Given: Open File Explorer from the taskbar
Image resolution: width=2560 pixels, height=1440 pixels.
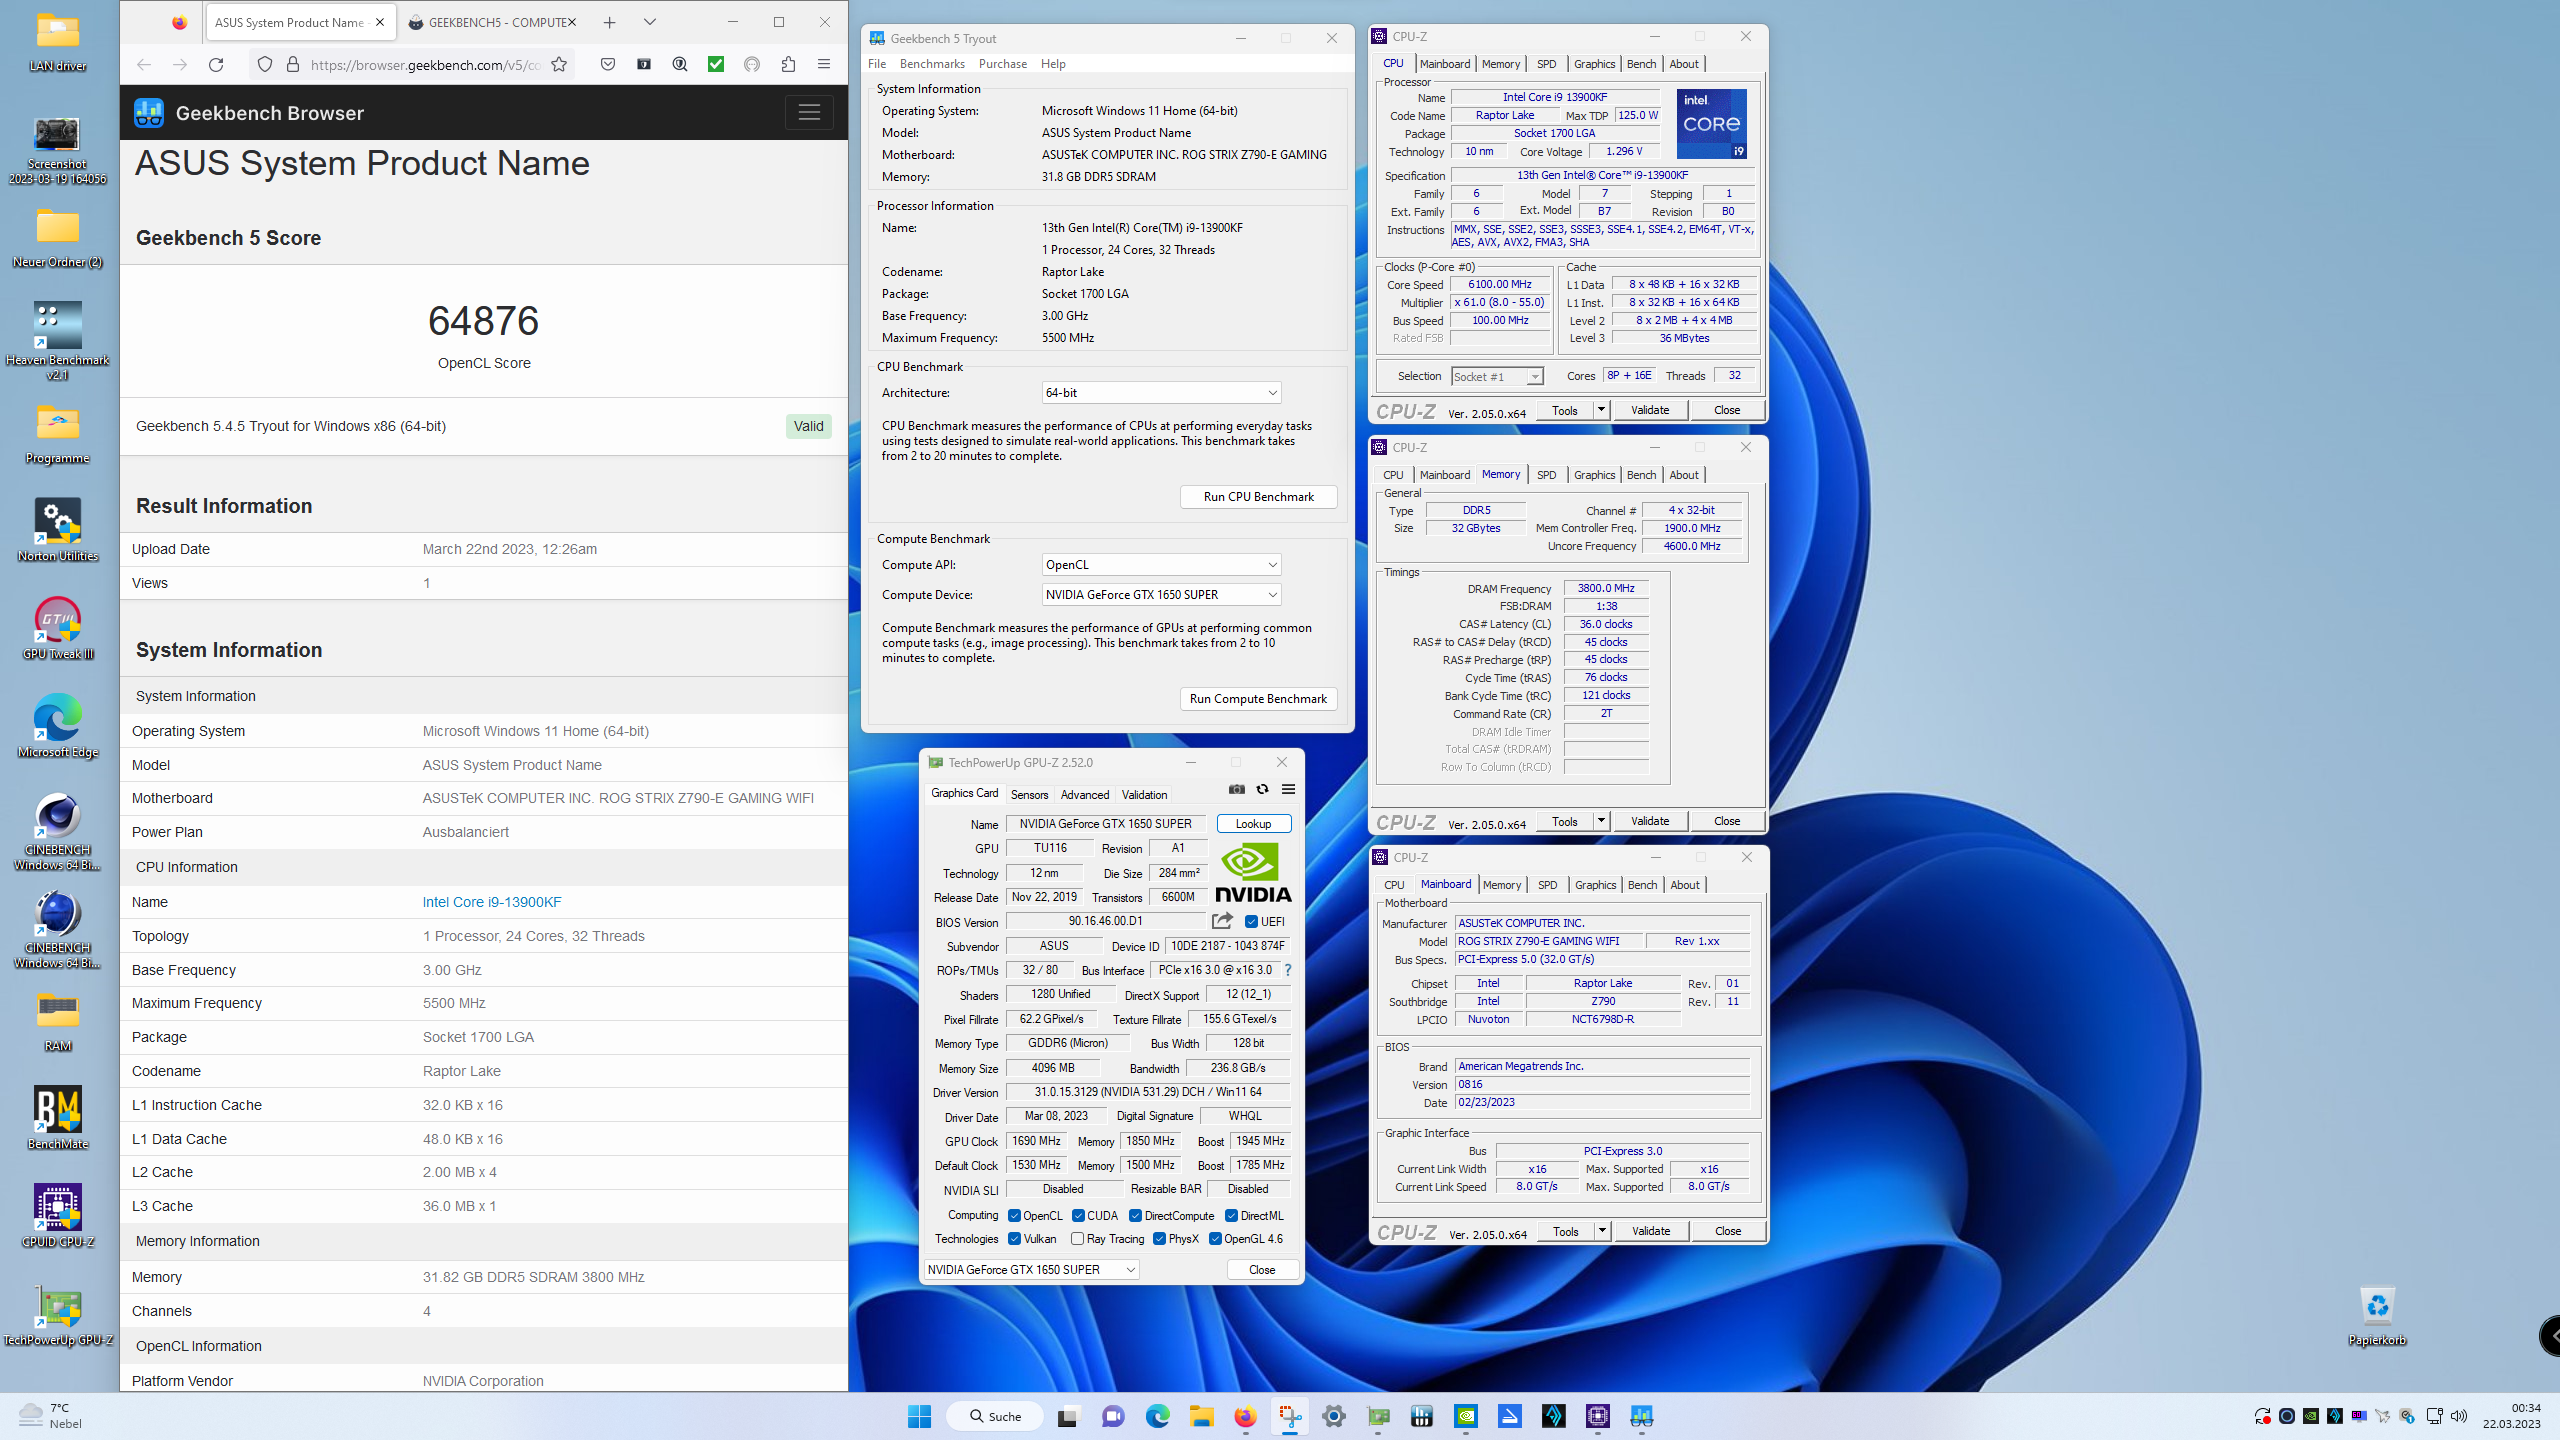Looking at the screenshot, I should tap(1201, 1416).
